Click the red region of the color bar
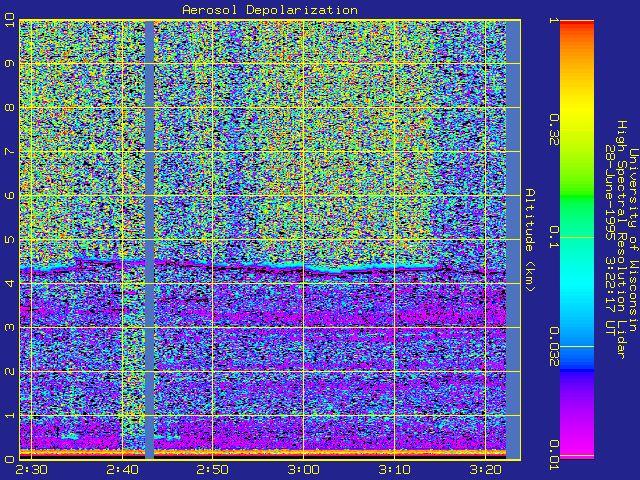 pyautogui.click(x=577, y=24)
